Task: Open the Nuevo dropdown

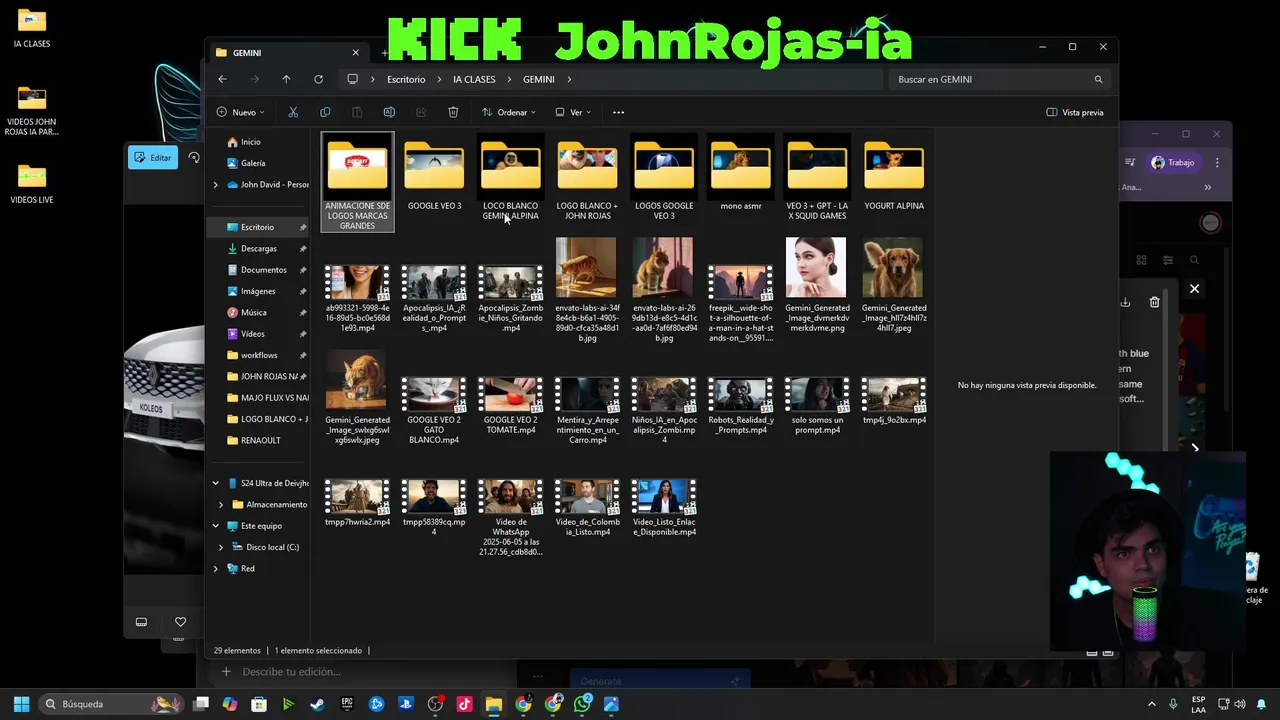Action: coord(240,112)
